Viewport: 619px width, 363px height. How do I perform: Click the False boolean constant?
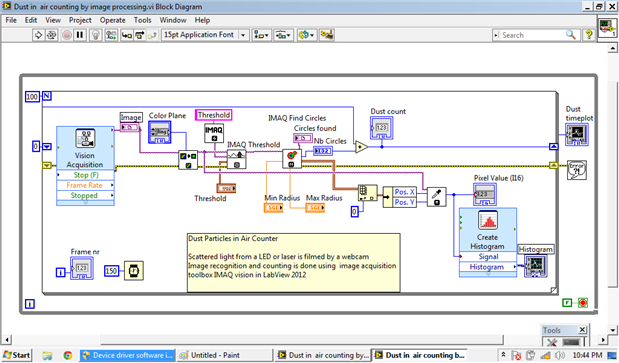click(567, 303)
